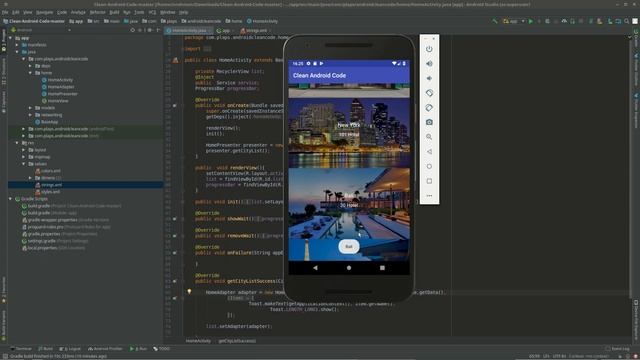Expand the networking package
640x360 pixels.
pos(30,115)
